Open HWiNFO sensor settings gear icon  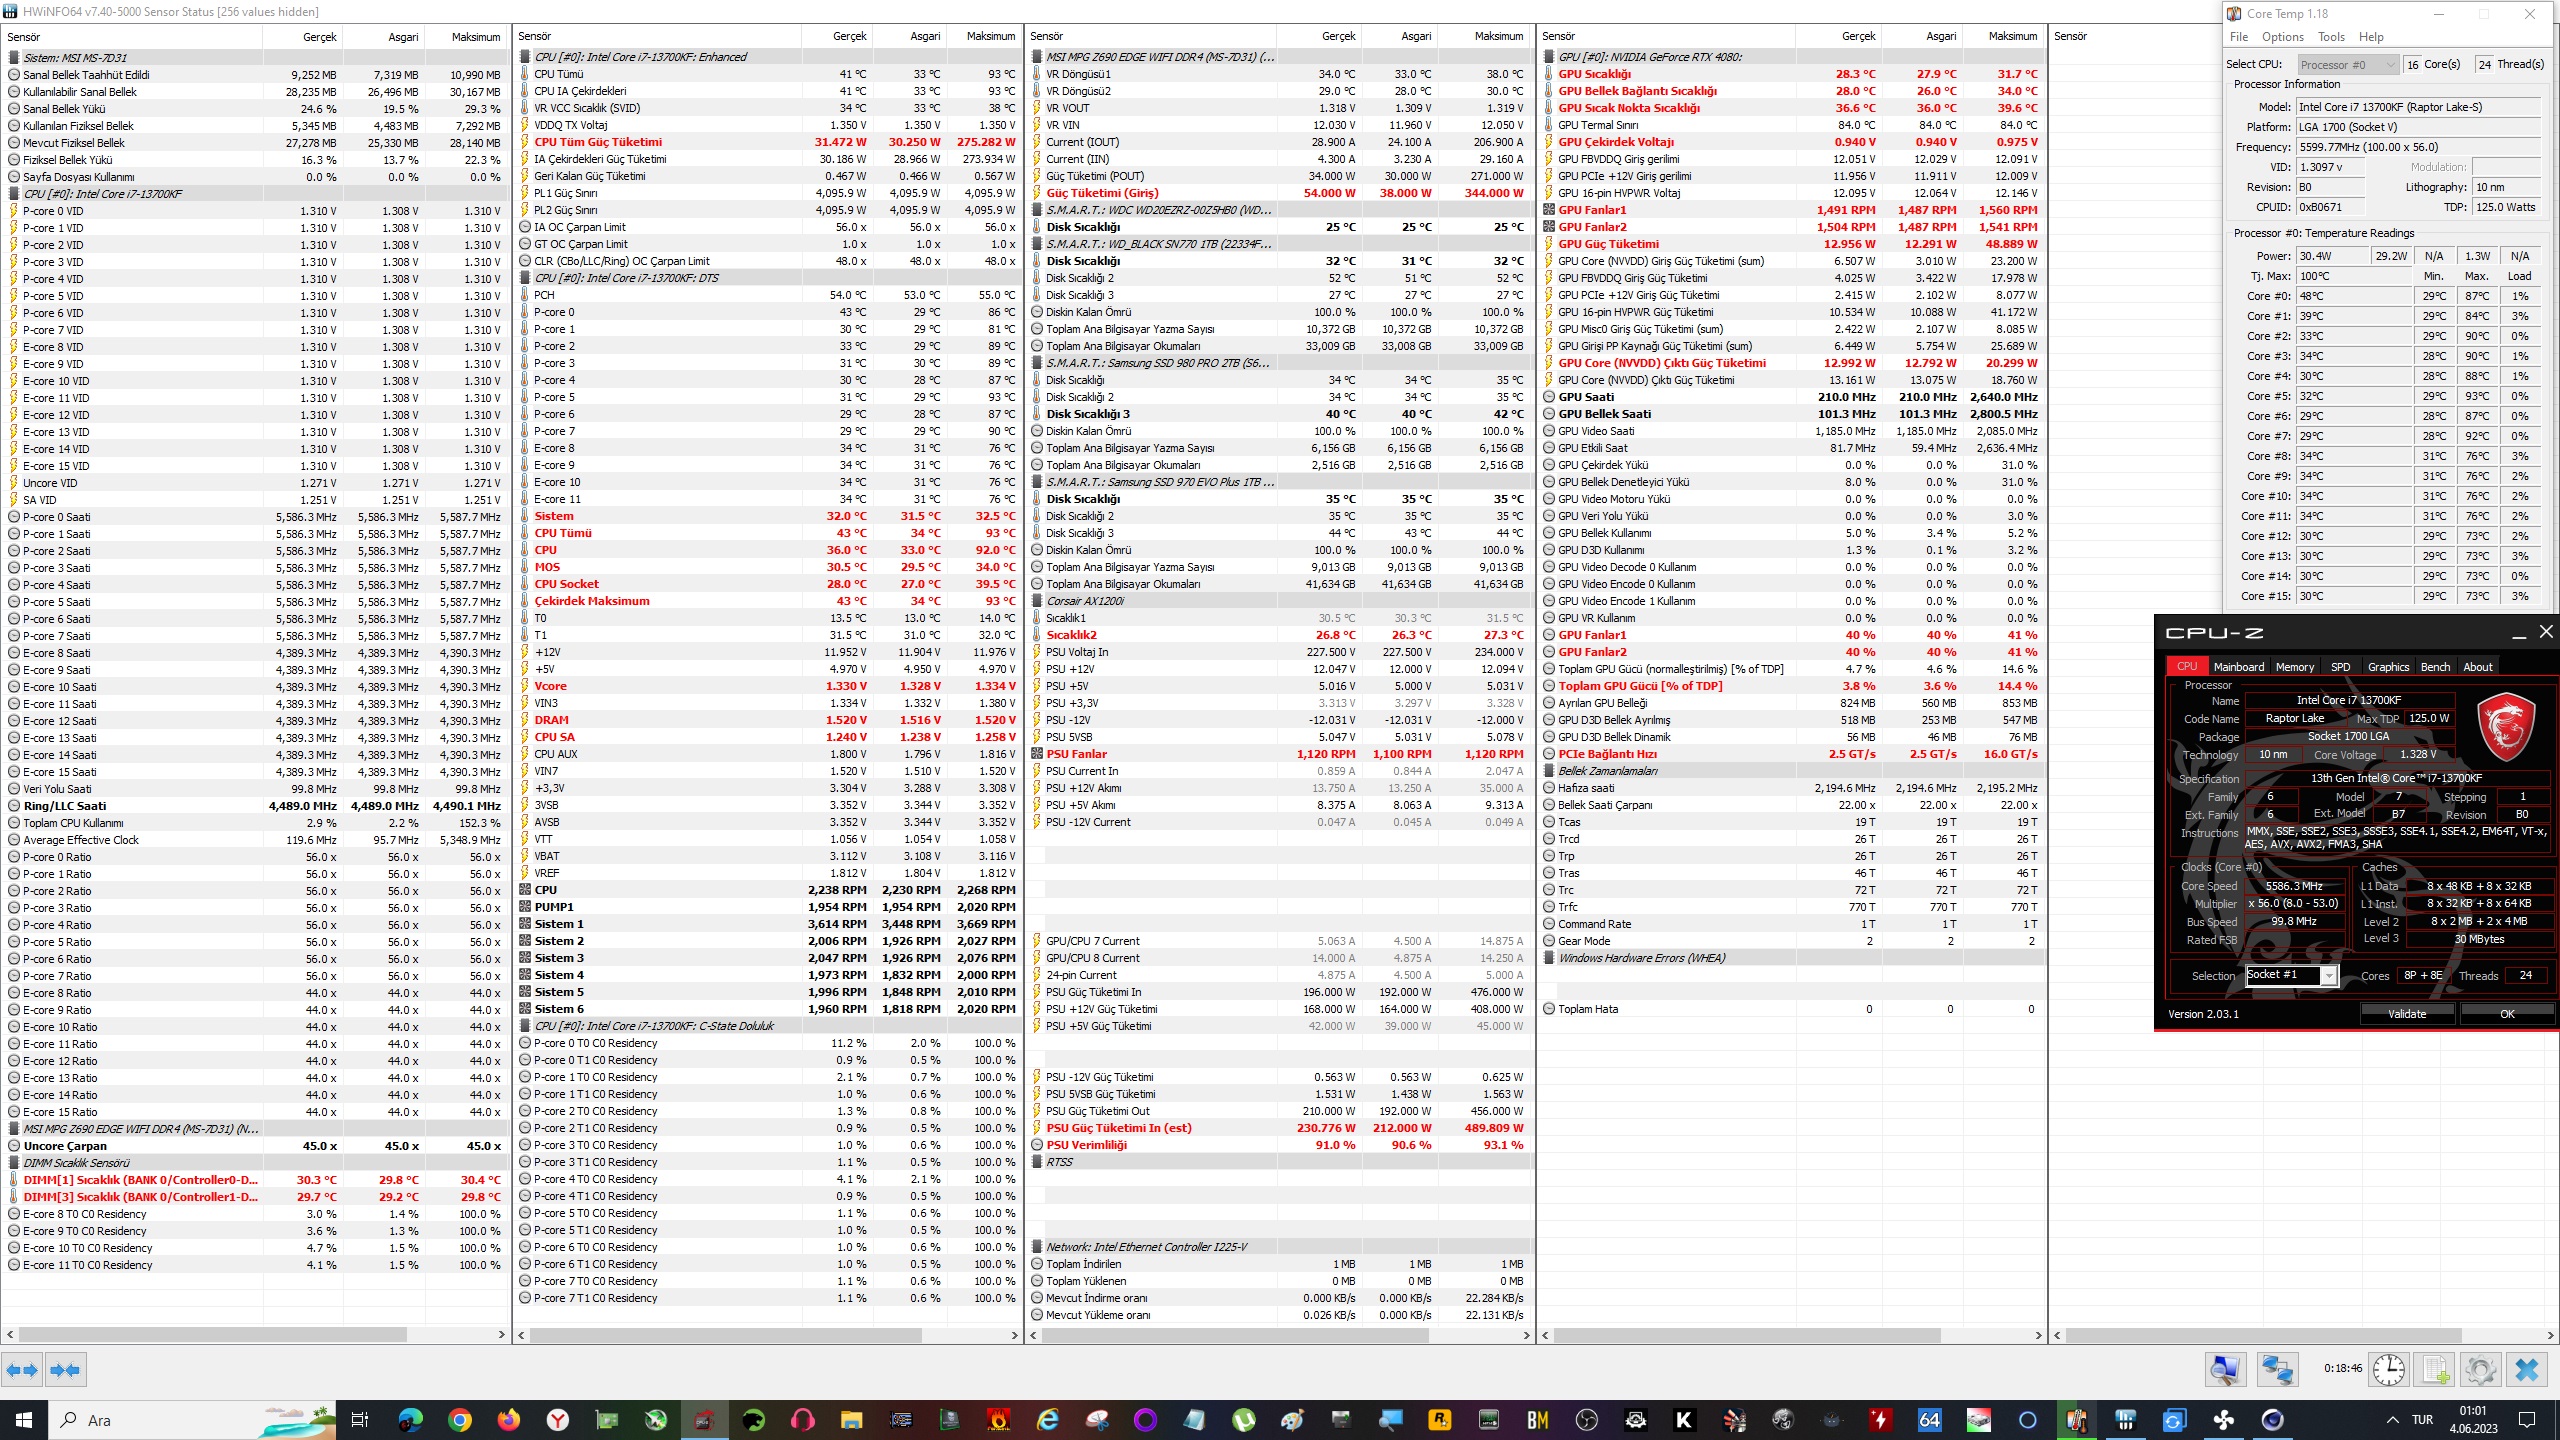pyautogui.click(x=2481, y=1369)
